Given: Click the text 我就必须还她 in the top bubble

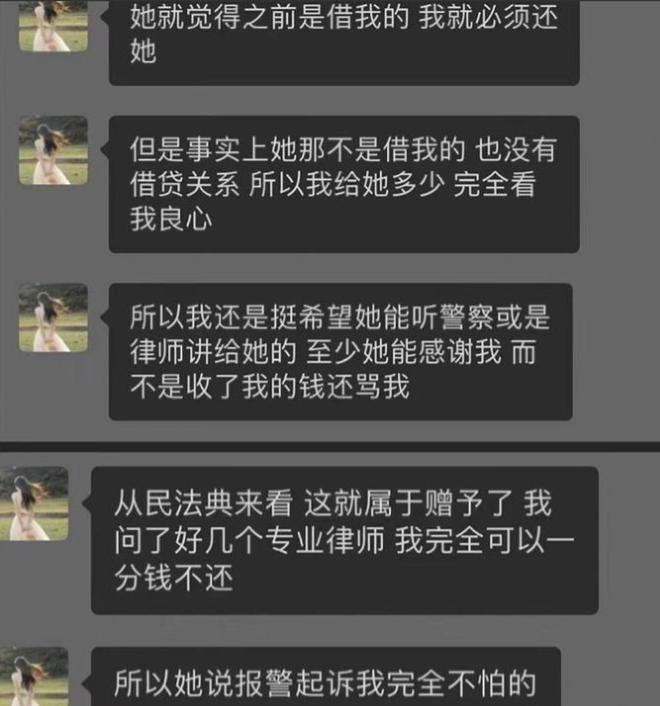Looking at the screenshot, I should pos(344,34).
